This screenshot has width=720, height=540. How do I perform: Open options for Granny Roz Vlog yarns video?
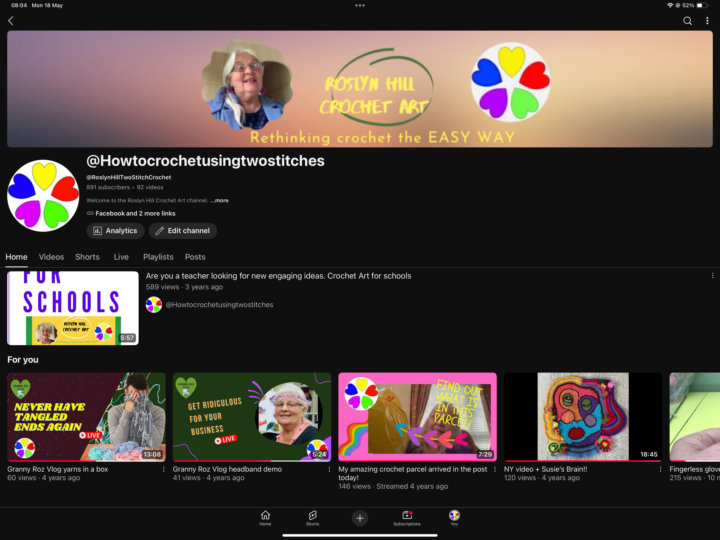click(x=163, y=469)
